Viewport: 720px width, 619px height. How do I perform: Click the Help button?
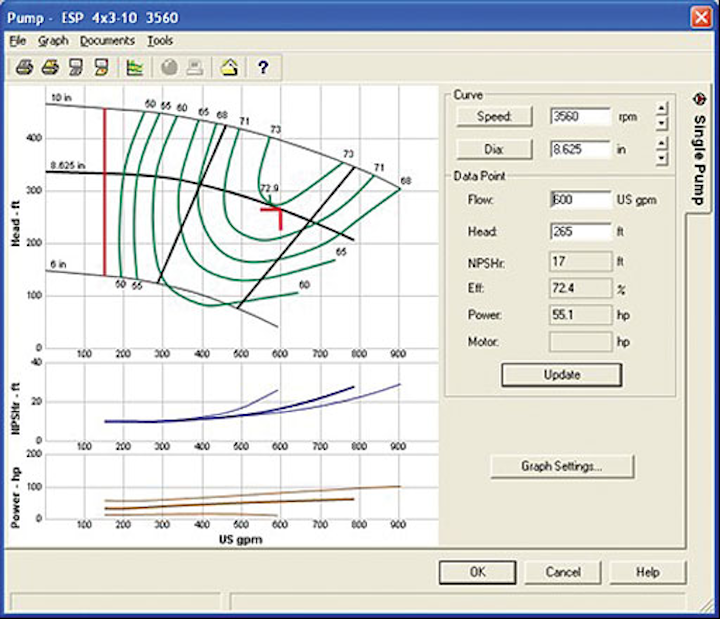pos(648,572)
